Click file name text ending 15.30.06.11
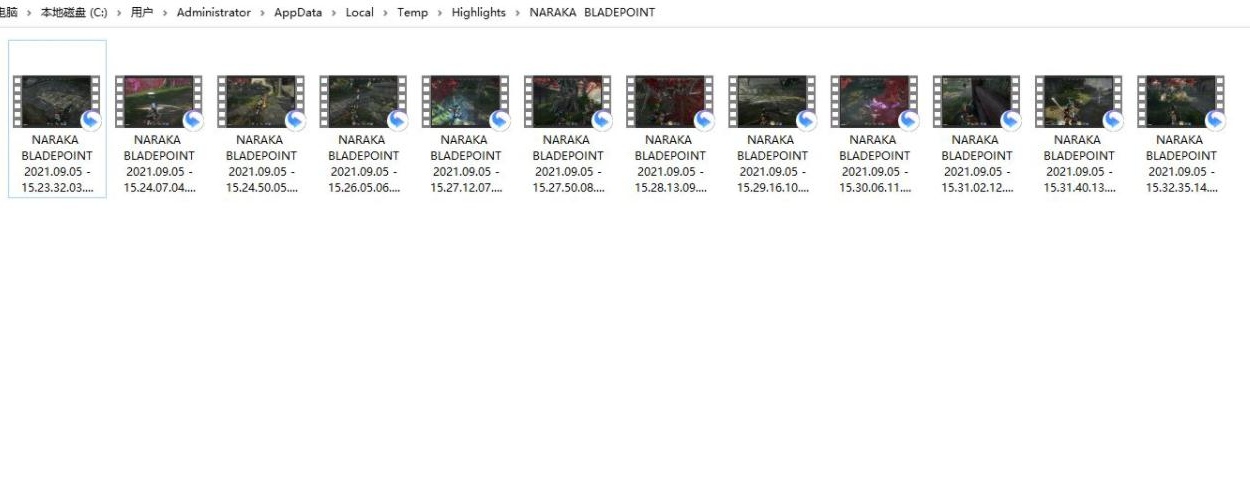 click(x=874, y=164)
